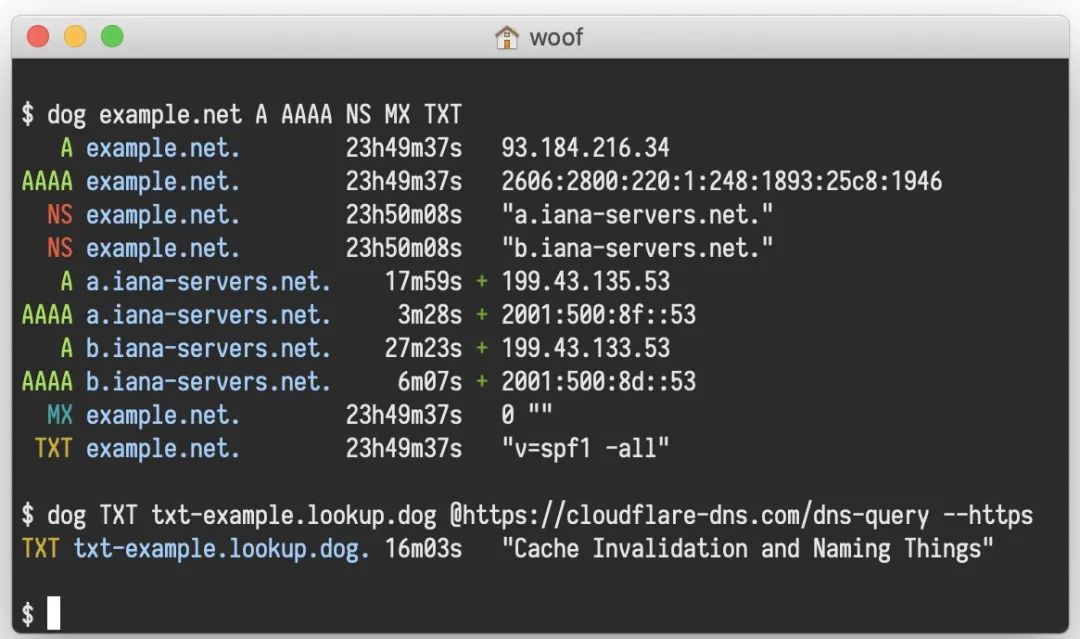The image size is (1080, 639).
Task: Click the "v=spf1 -all" TXT value
Action: tap(585, 448)
